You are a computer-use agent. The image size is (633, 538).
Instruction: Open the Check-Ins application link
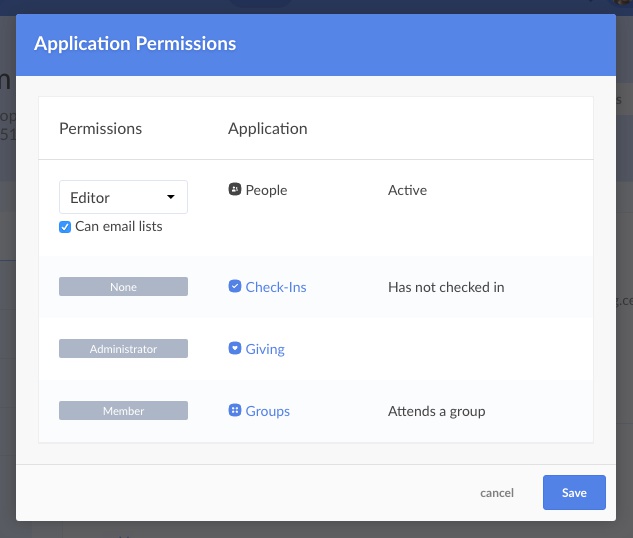point(276,287)
